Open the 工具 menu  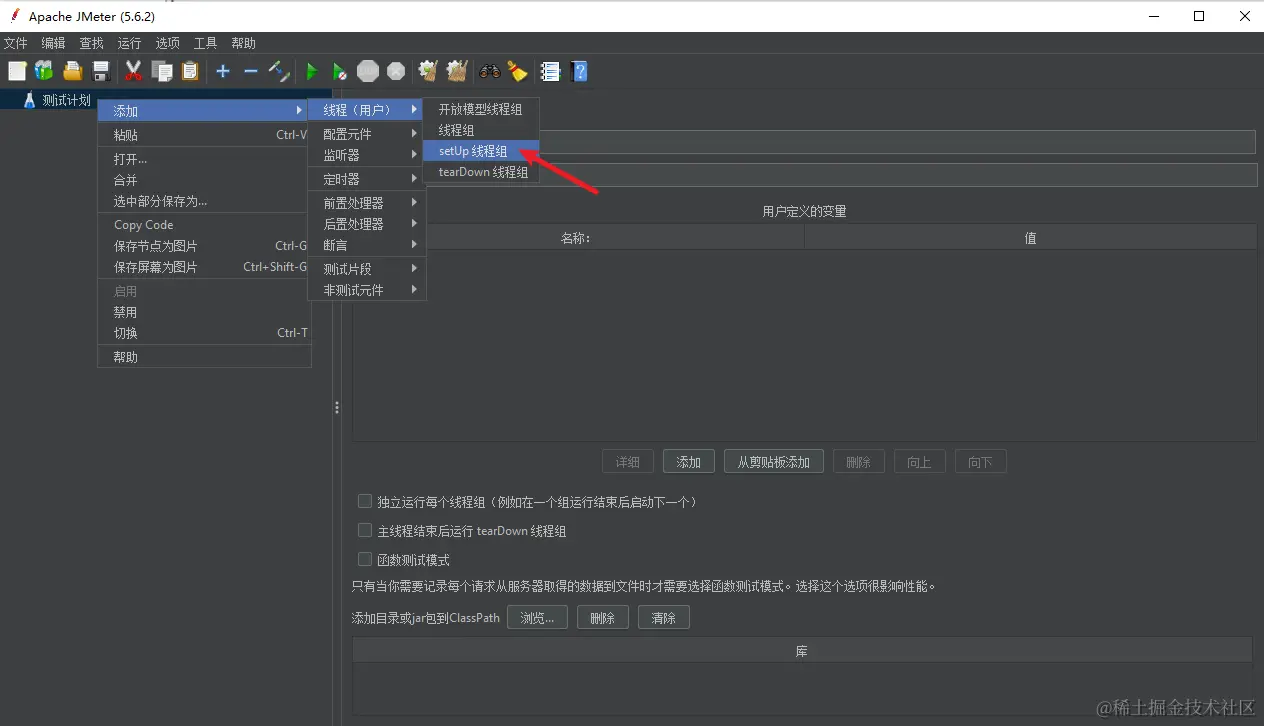[205, 43]
